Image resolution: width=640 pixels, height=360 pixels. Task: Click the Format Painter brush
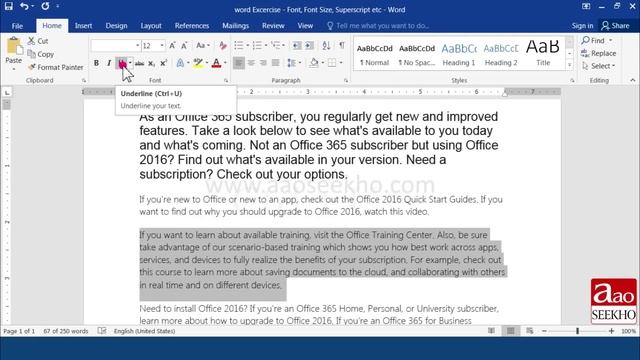pos(56,67)
